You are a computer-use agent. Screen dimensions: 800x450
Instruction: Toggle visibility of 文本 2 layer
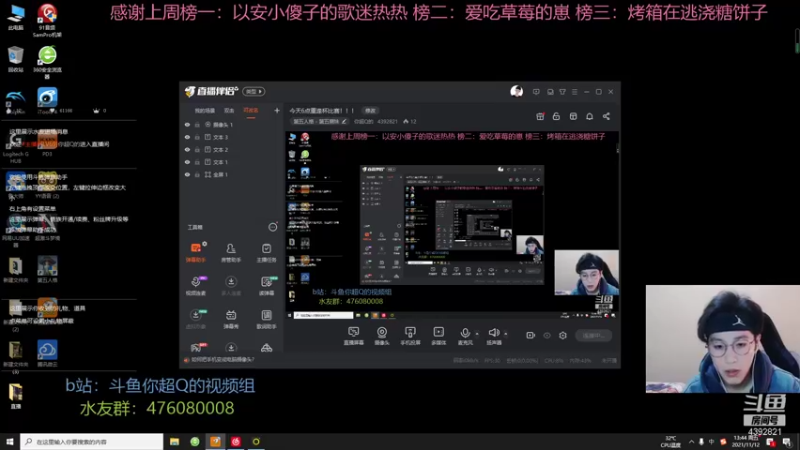(x=187, y=149)
